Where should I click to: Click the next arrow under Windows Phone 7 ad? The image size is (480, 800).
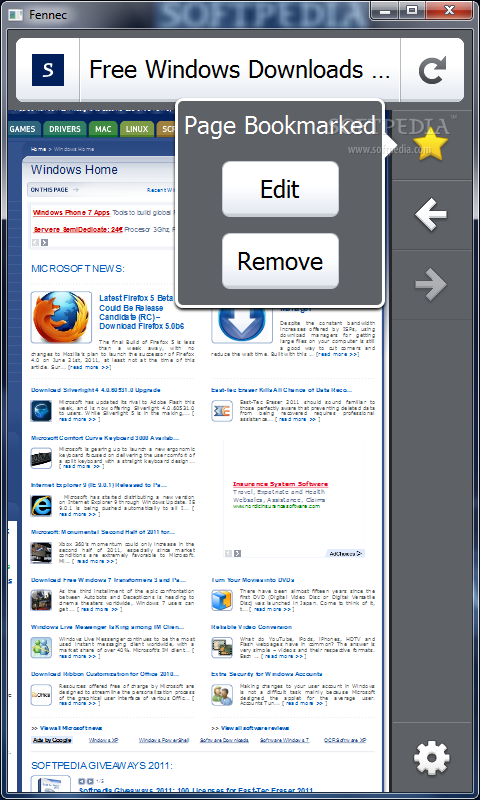(44, 242)
